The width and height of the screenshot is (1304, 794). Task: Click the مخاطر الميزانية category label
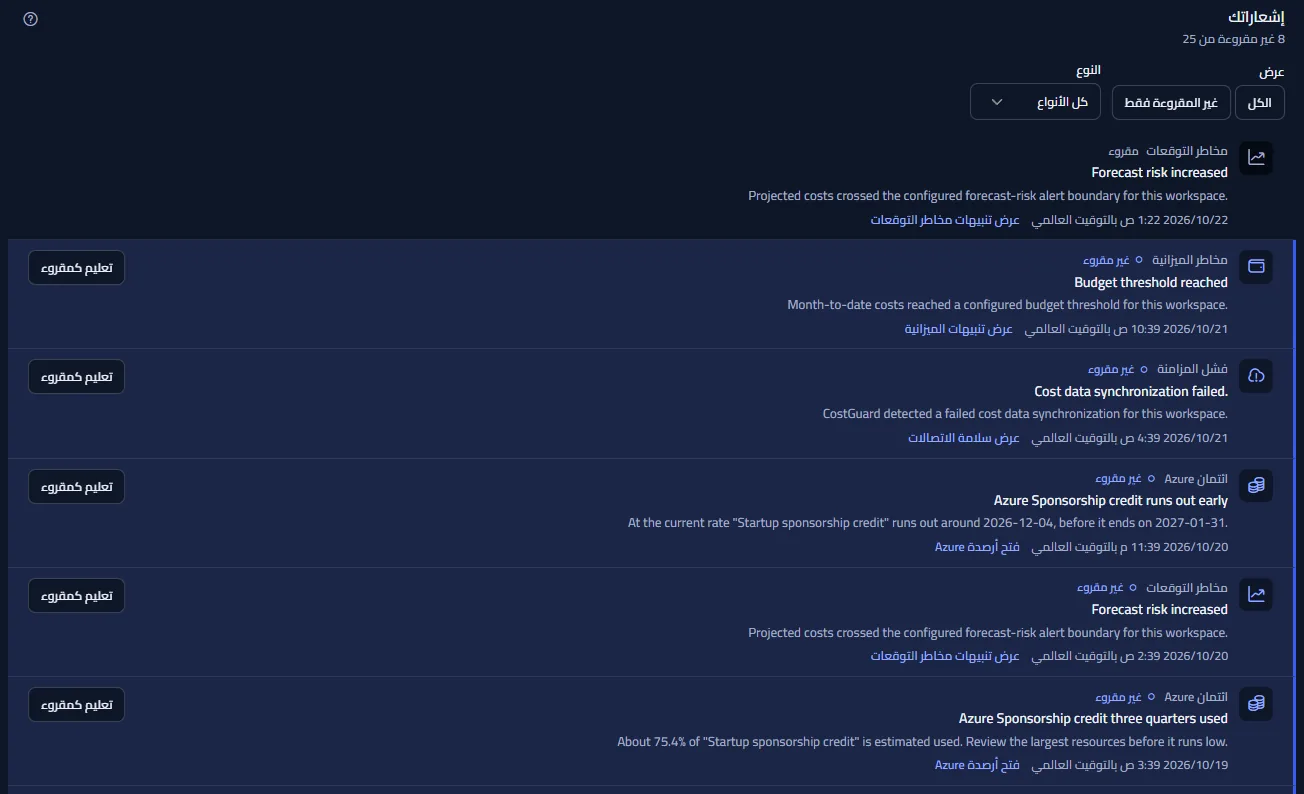coord(1190,260)
